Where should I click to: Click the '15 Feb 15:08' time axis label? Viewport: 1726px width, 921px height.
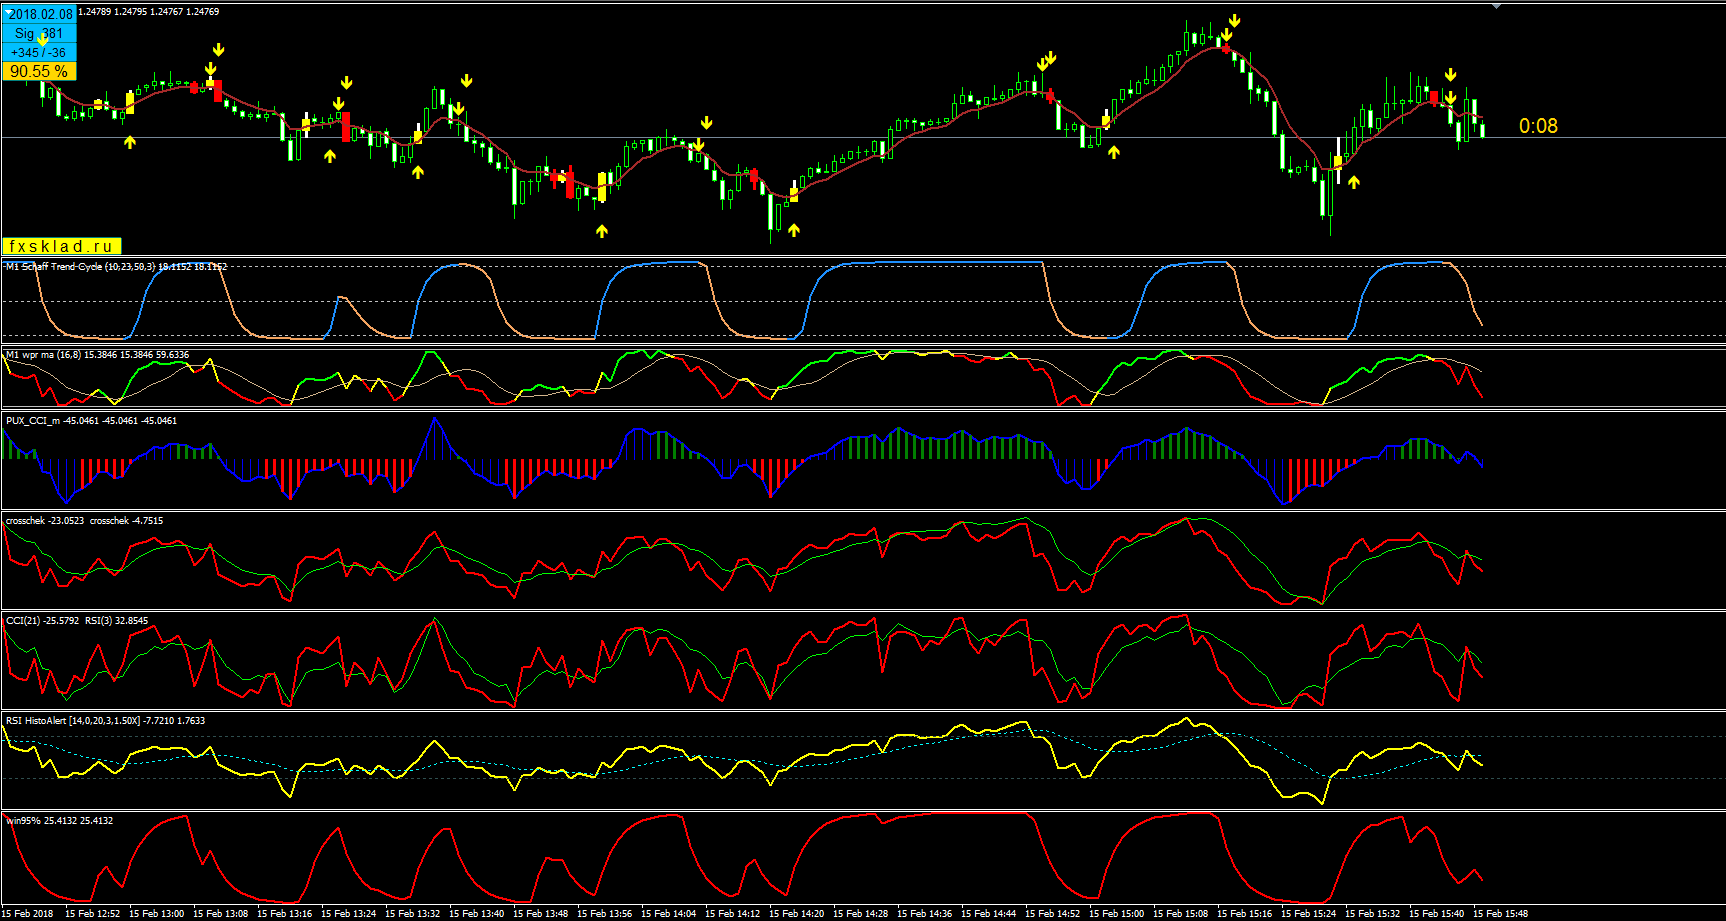click(x=1180, y=914)
